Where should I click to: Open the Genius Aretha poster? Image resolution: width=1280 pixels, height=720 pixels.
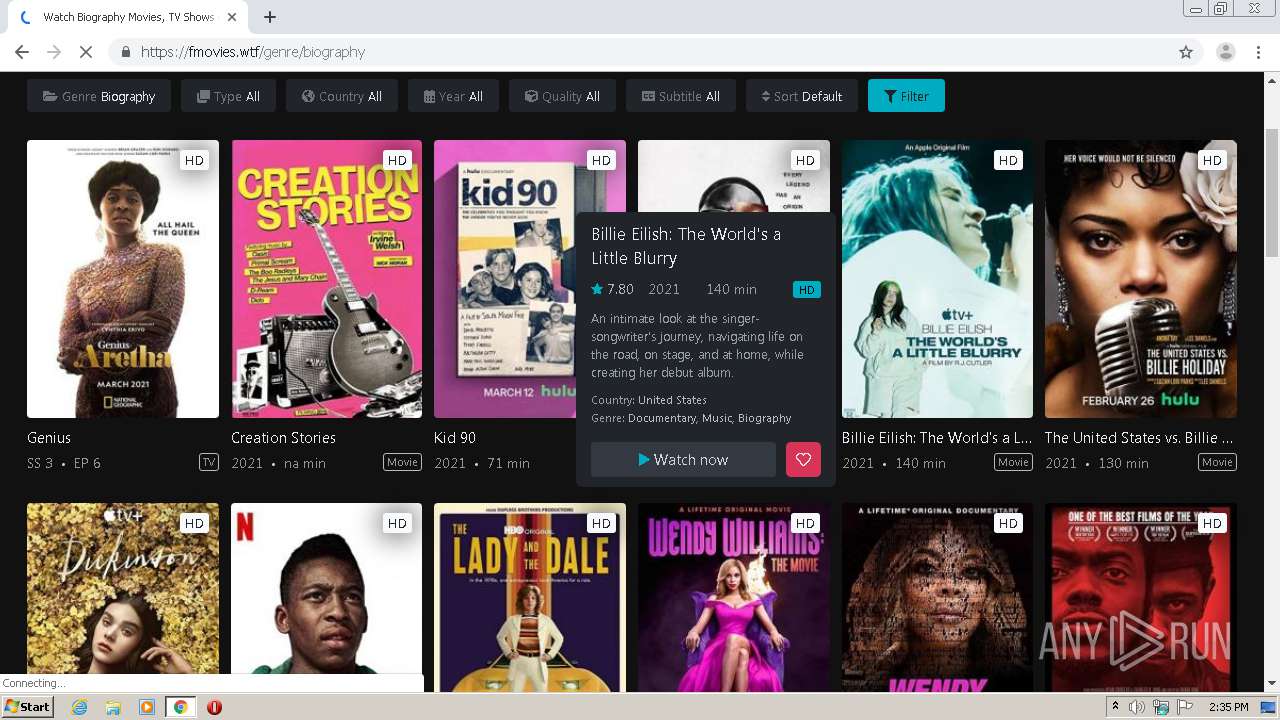(123, 279)
